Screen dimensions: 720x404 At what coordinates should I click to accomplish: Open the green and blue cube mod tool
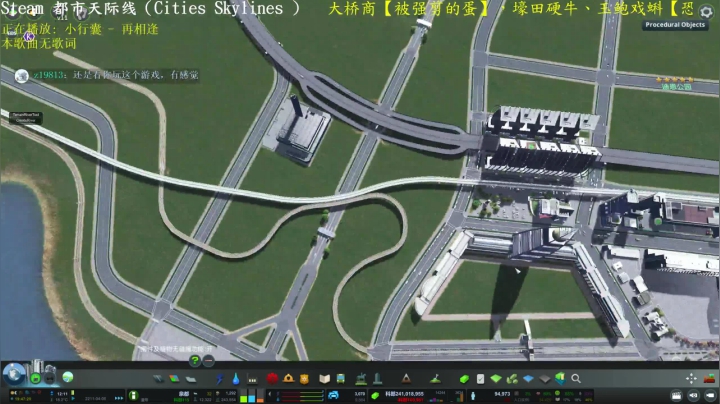560,378
